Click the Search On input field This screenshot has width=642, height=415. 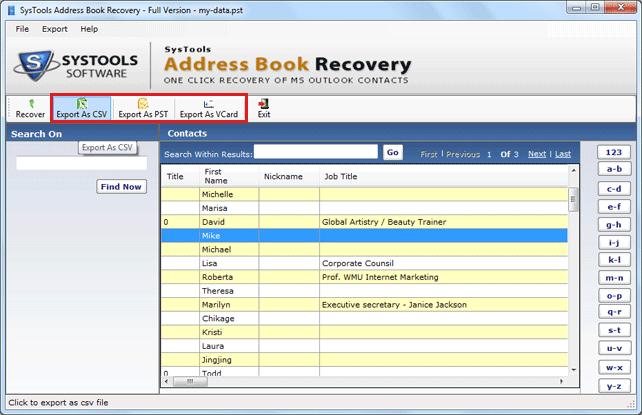[81, 163]
